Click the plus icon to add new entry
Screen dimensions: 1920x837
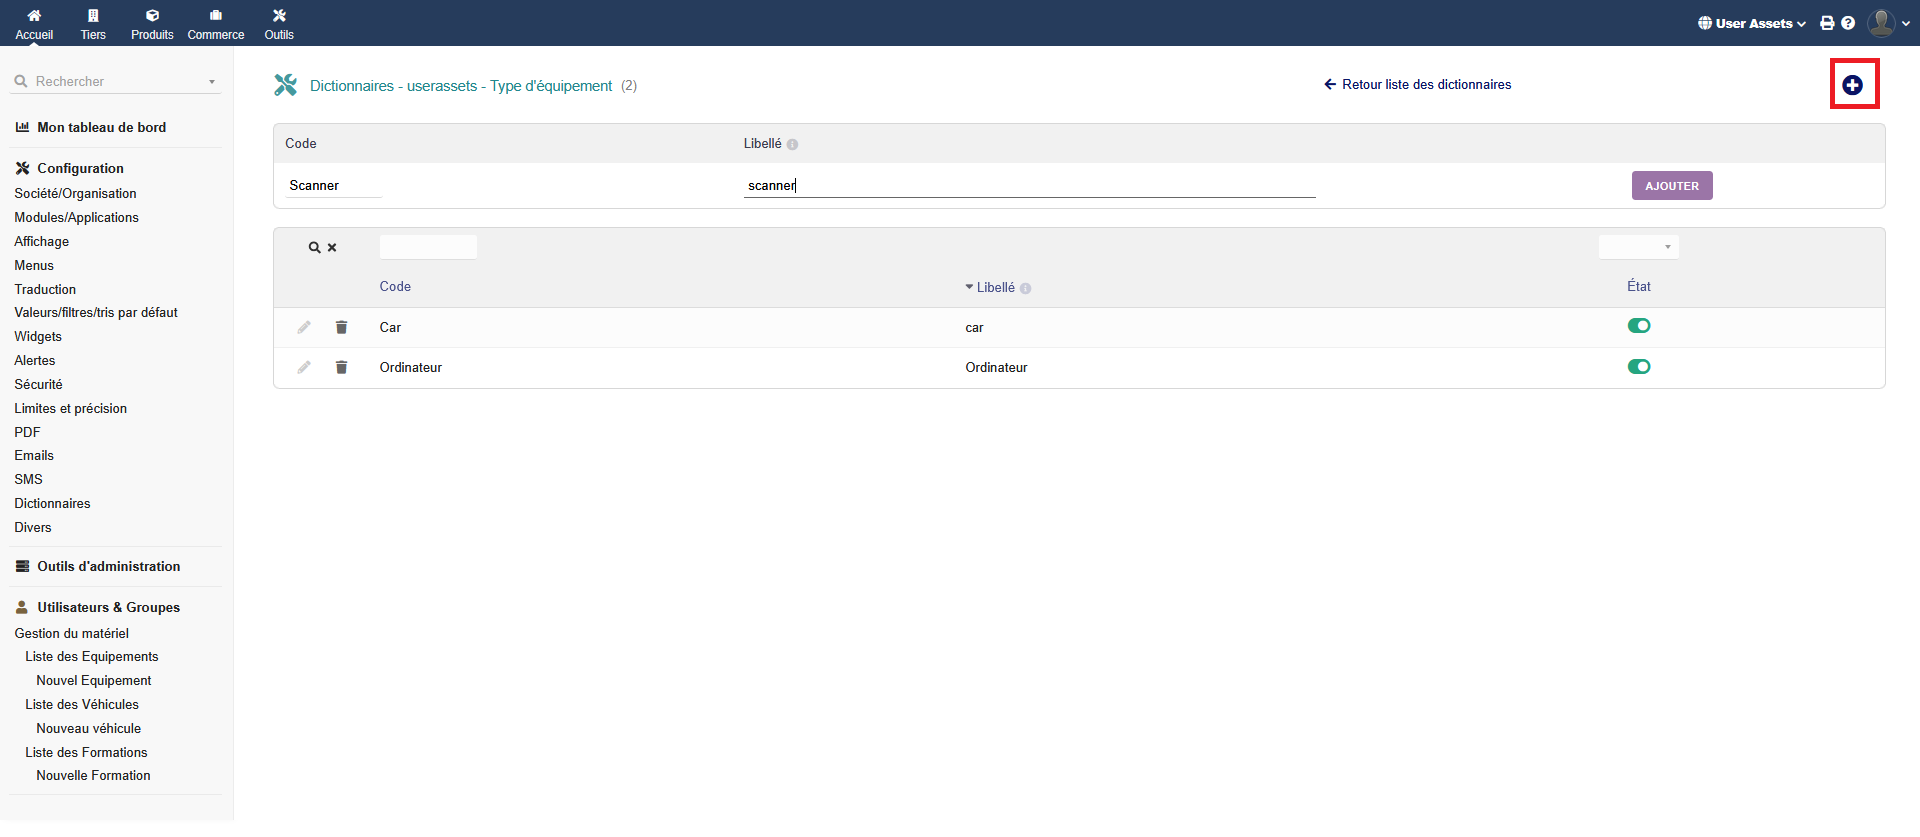[x=1853, y=85]
